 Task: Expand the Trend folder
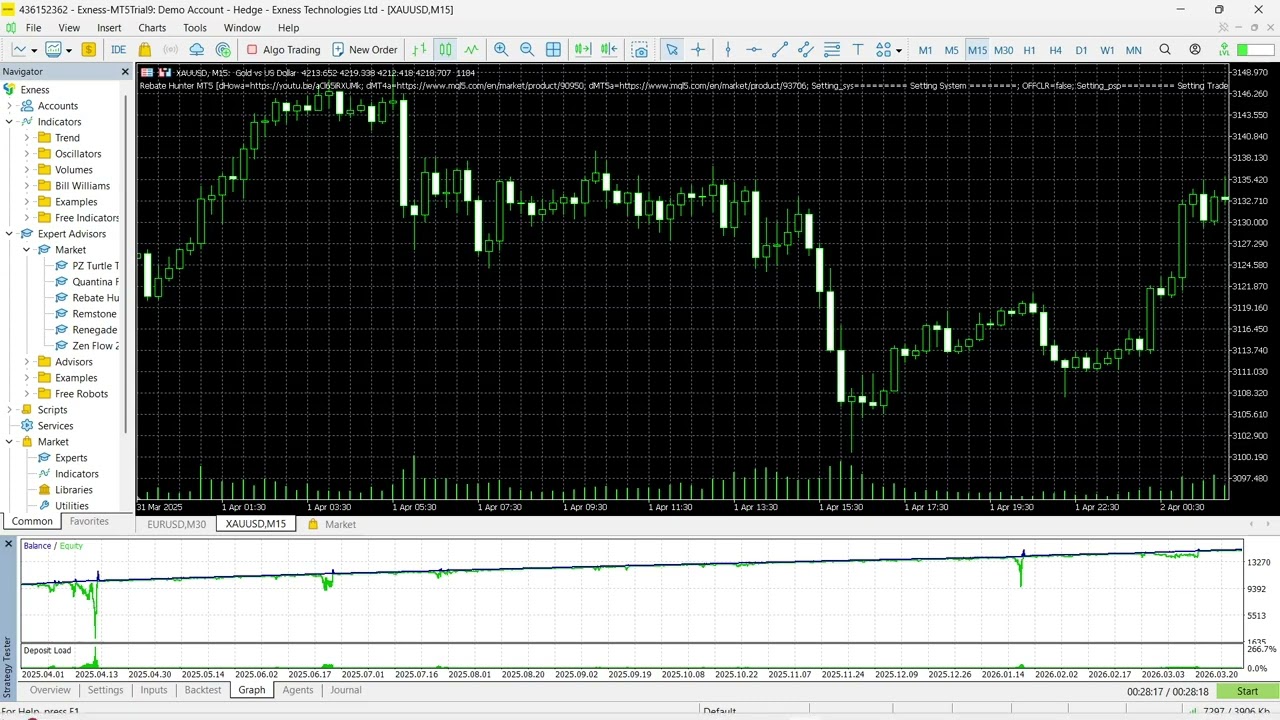[x=27, y=138]
